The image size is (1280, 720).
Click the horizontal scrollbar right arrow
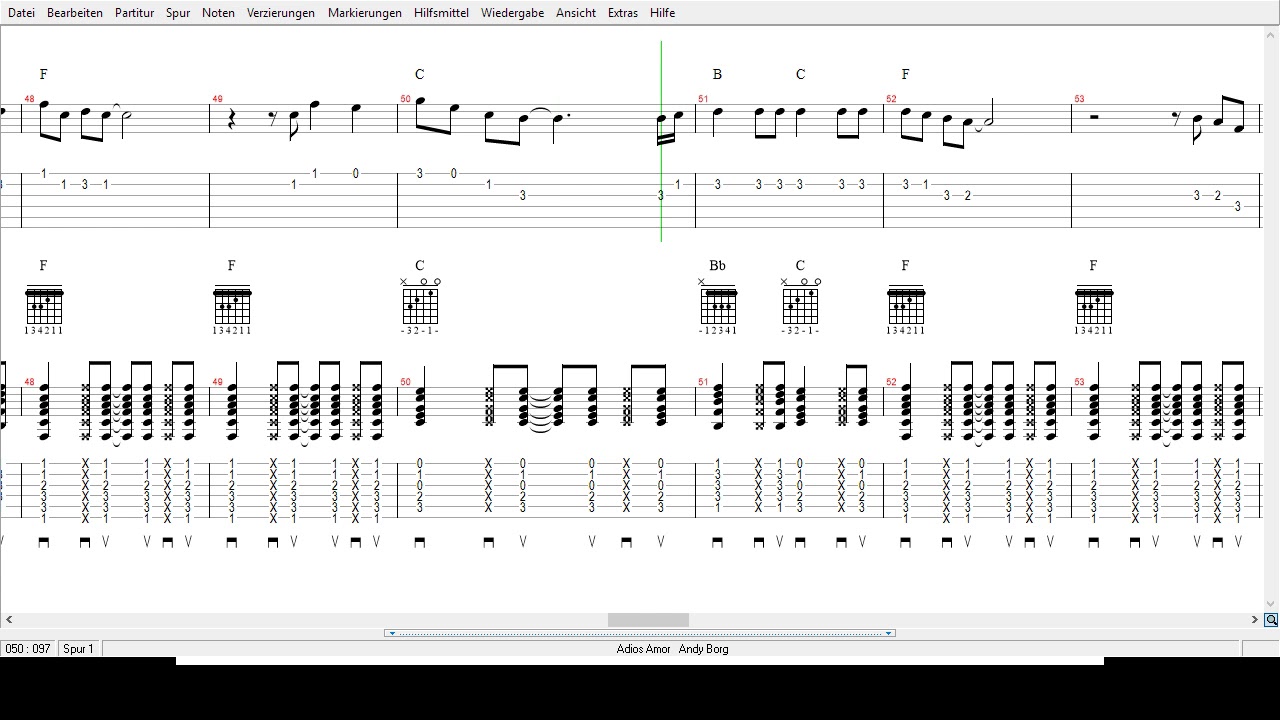tap(1255, 620)
